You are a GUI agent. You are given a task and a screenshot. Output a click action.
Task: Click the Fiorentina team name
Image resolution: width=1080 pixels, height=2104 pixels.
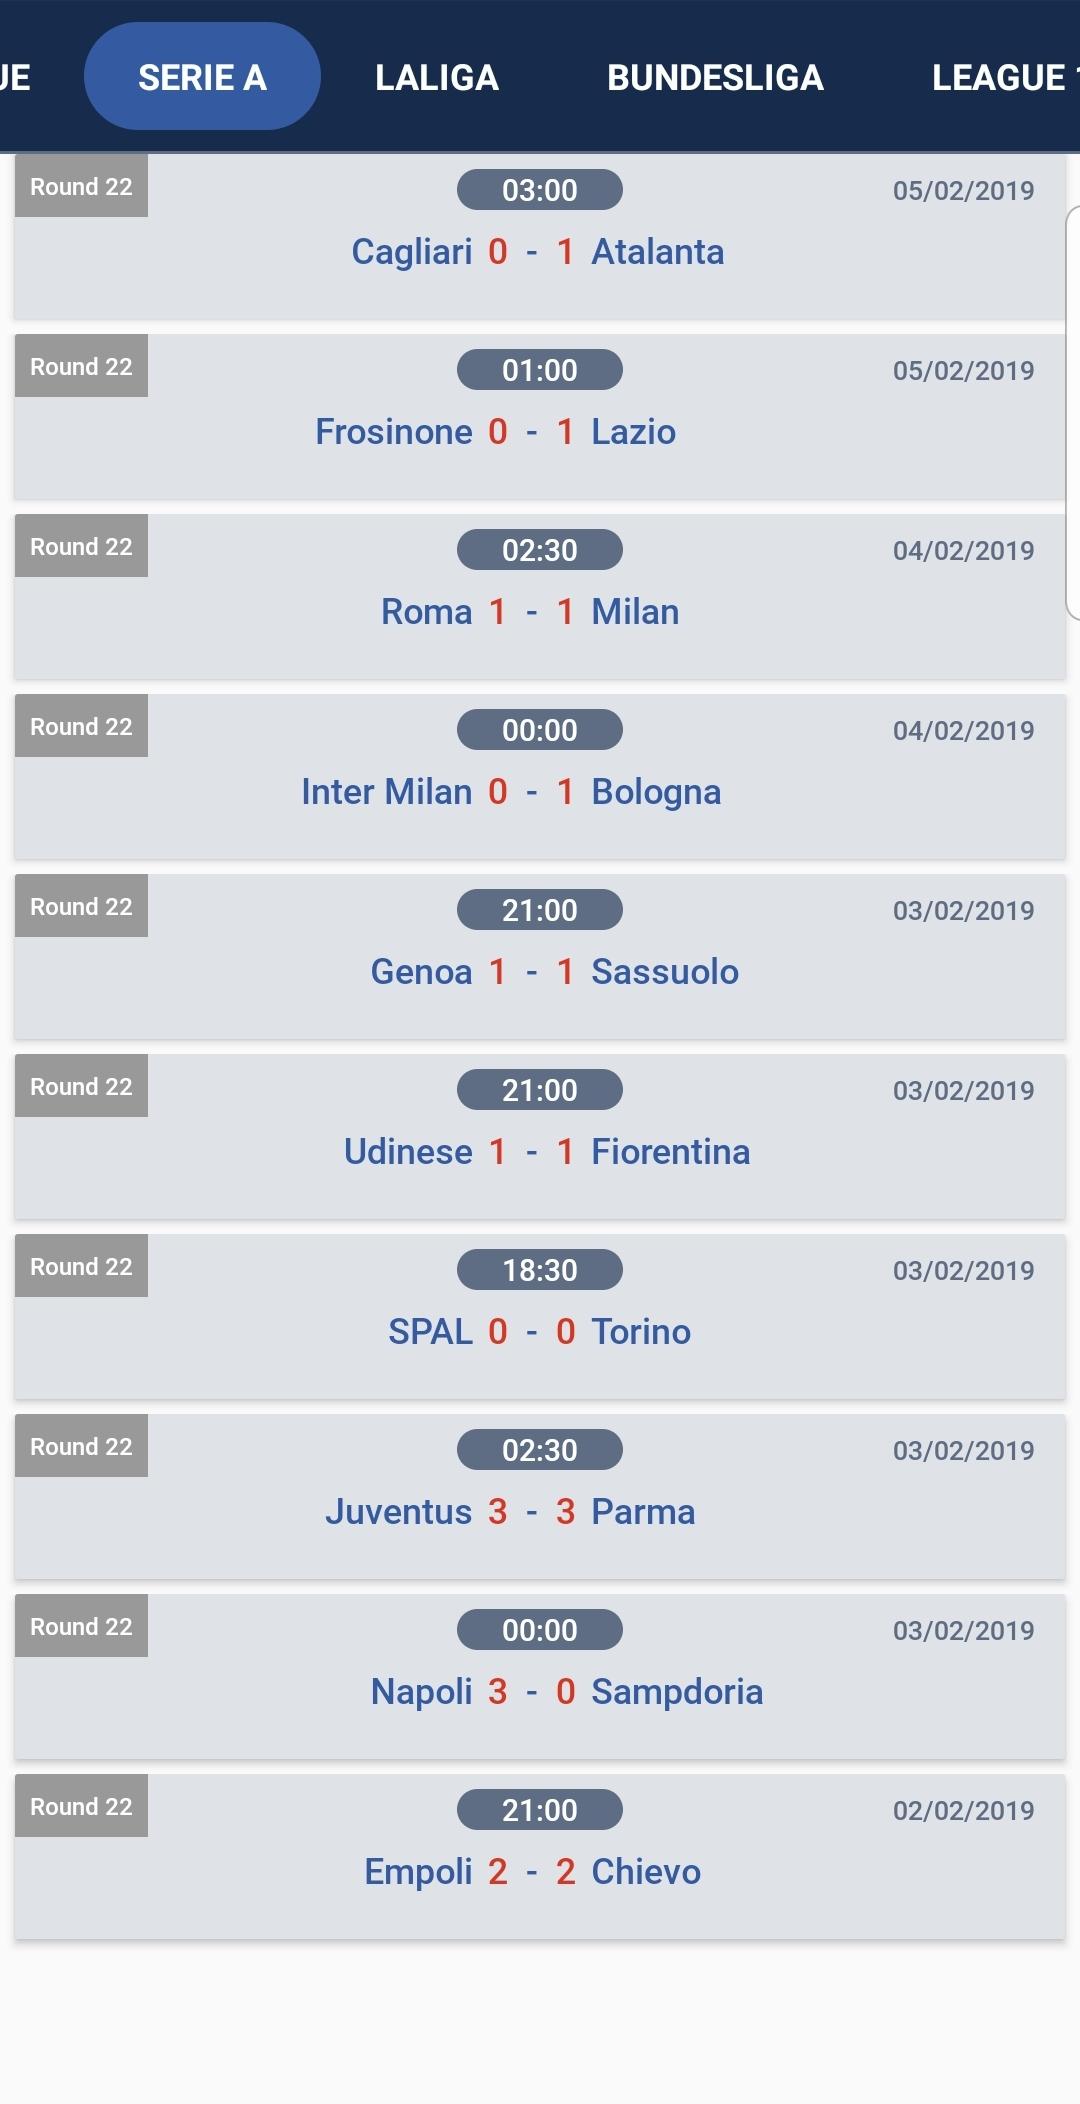[x=670, y=1152]
